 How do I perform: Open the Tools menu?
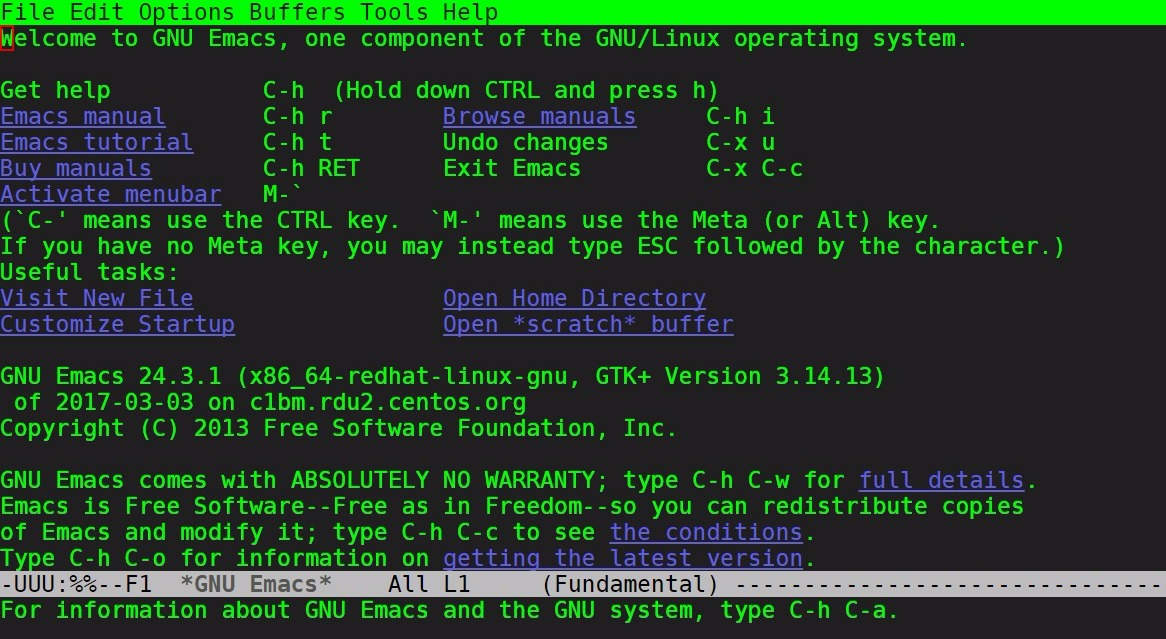coord(394,12)
